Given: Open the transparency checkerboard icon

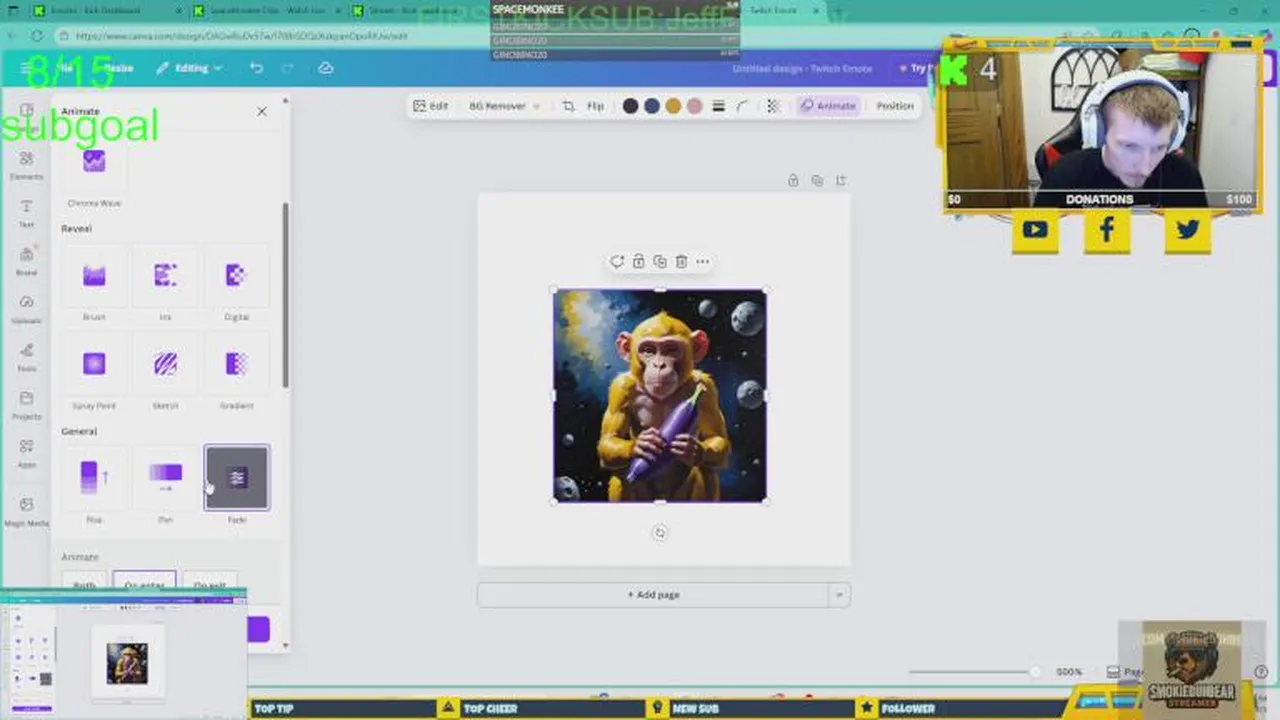Looking at the screenshot, I should pos(773,106).
